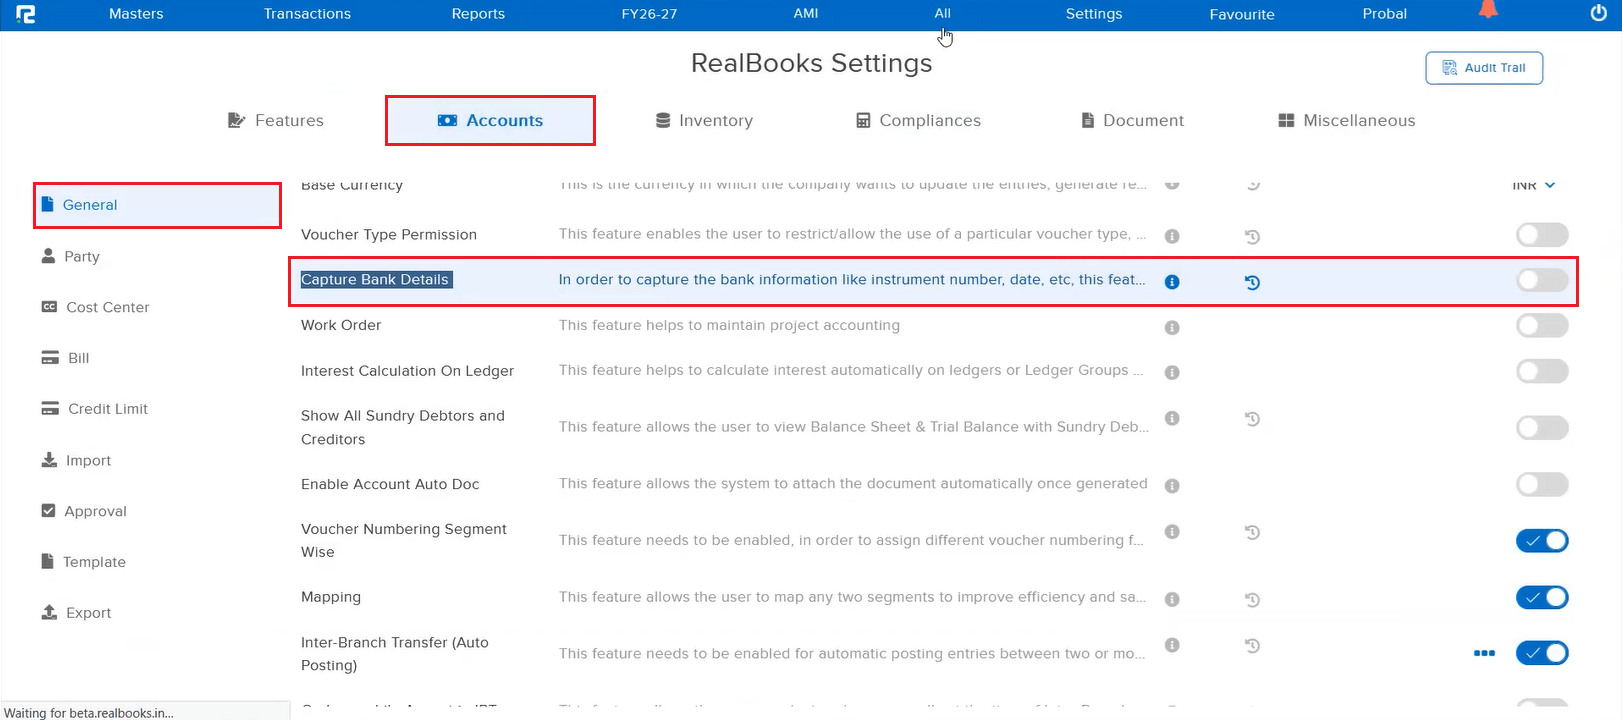Click Interest Calculation On Ledger label
The width and height of the screenshot is (1622, 720).
pos(407,371)
